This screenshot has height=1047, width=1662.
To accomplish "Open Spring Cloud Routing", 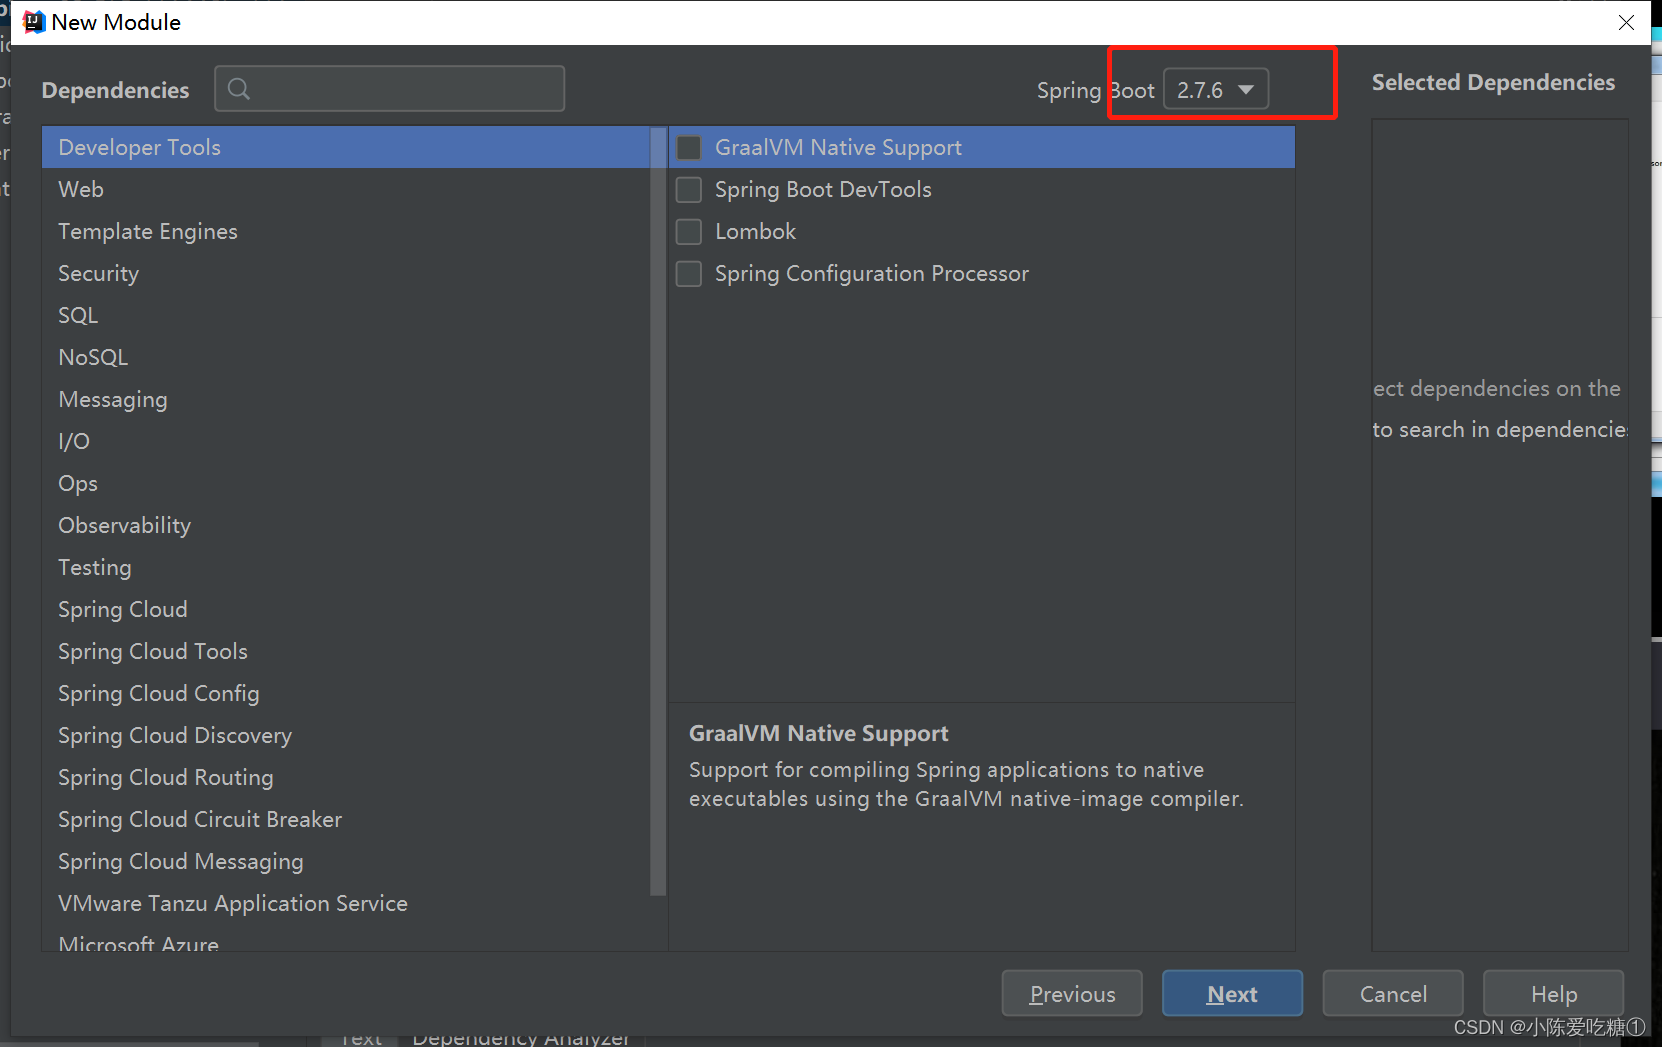I will 346,777.
